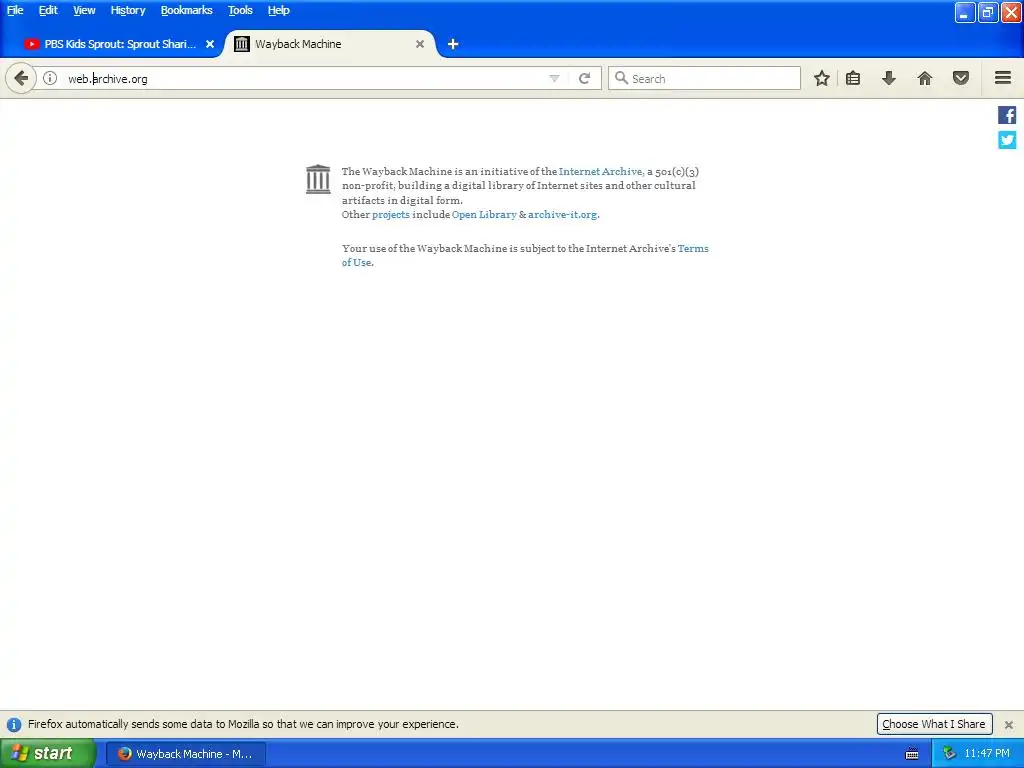
Task: Click the 11:47 PM clock
Action: pos(987,754)
